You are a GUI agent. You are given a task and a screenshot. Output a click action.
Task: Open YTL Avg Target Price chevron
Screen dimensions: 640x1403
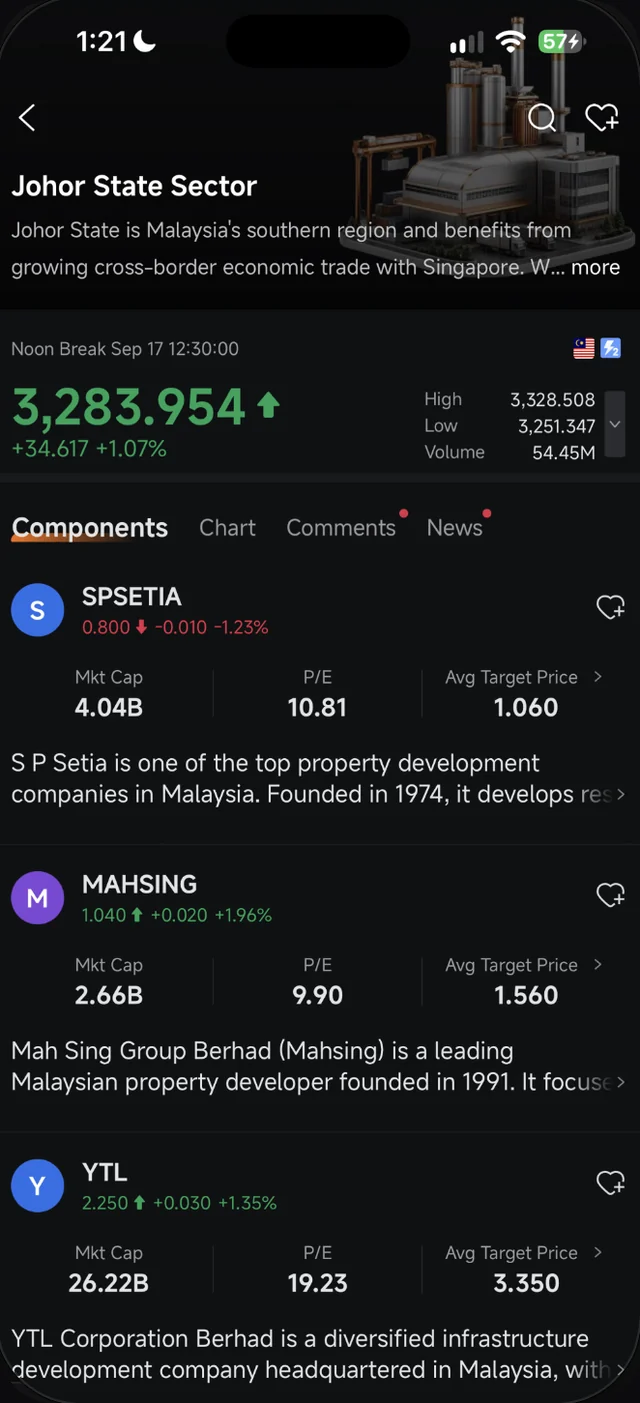coord(598,1253)
